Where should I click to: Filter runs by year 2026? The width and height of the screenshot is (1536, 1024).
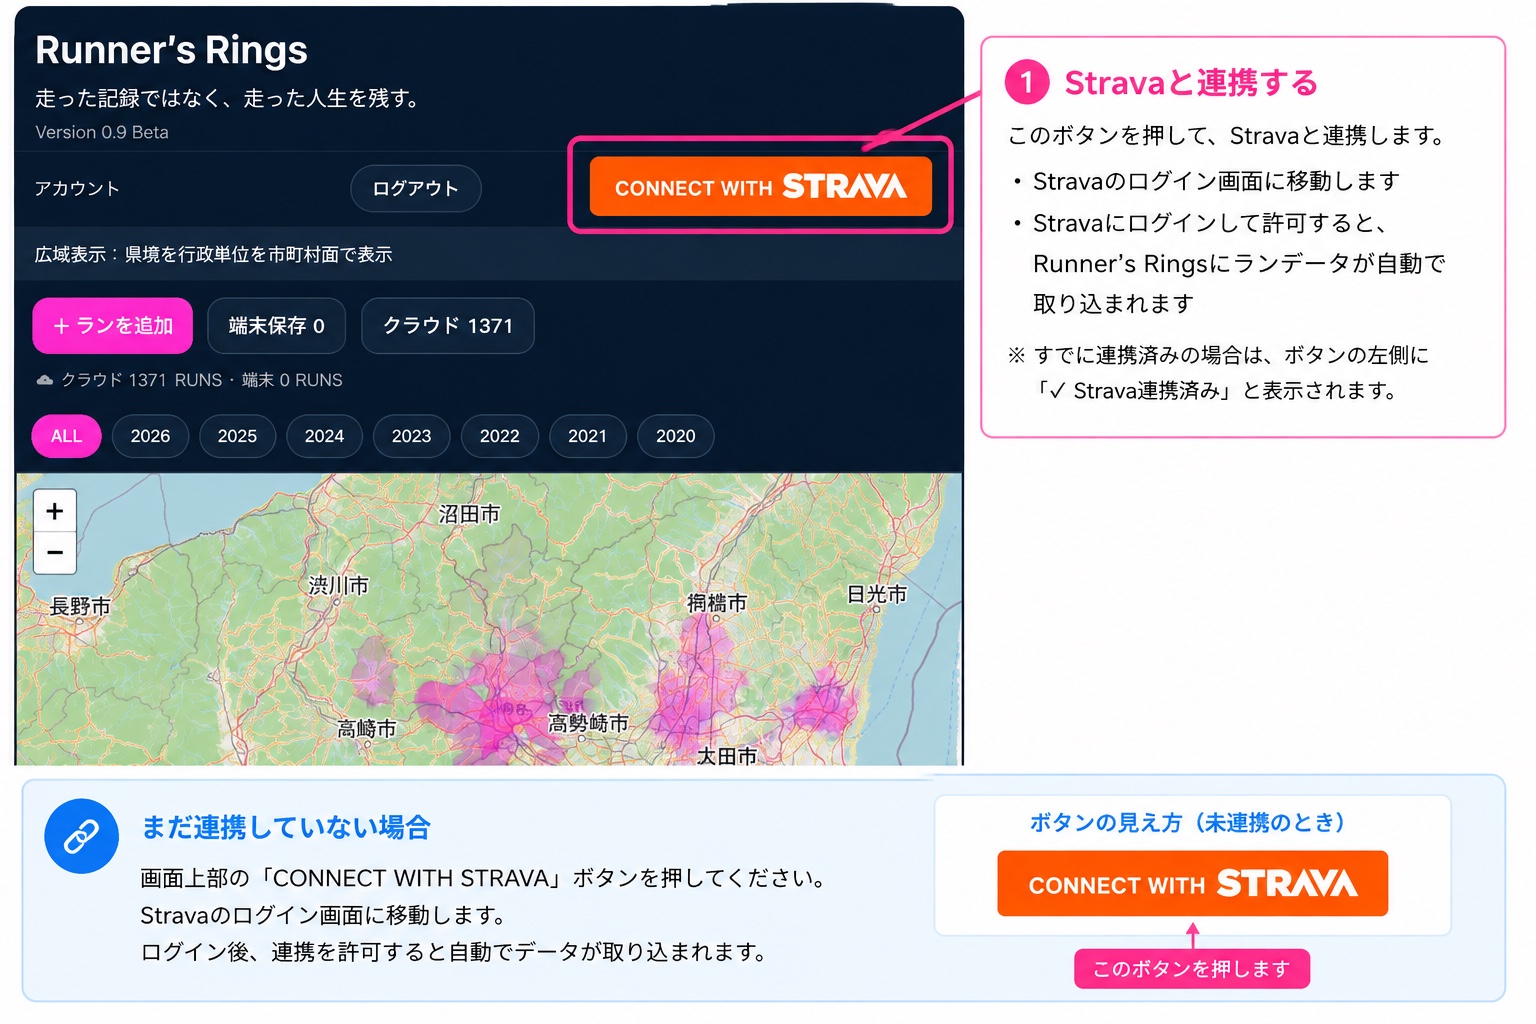(150, 436)
